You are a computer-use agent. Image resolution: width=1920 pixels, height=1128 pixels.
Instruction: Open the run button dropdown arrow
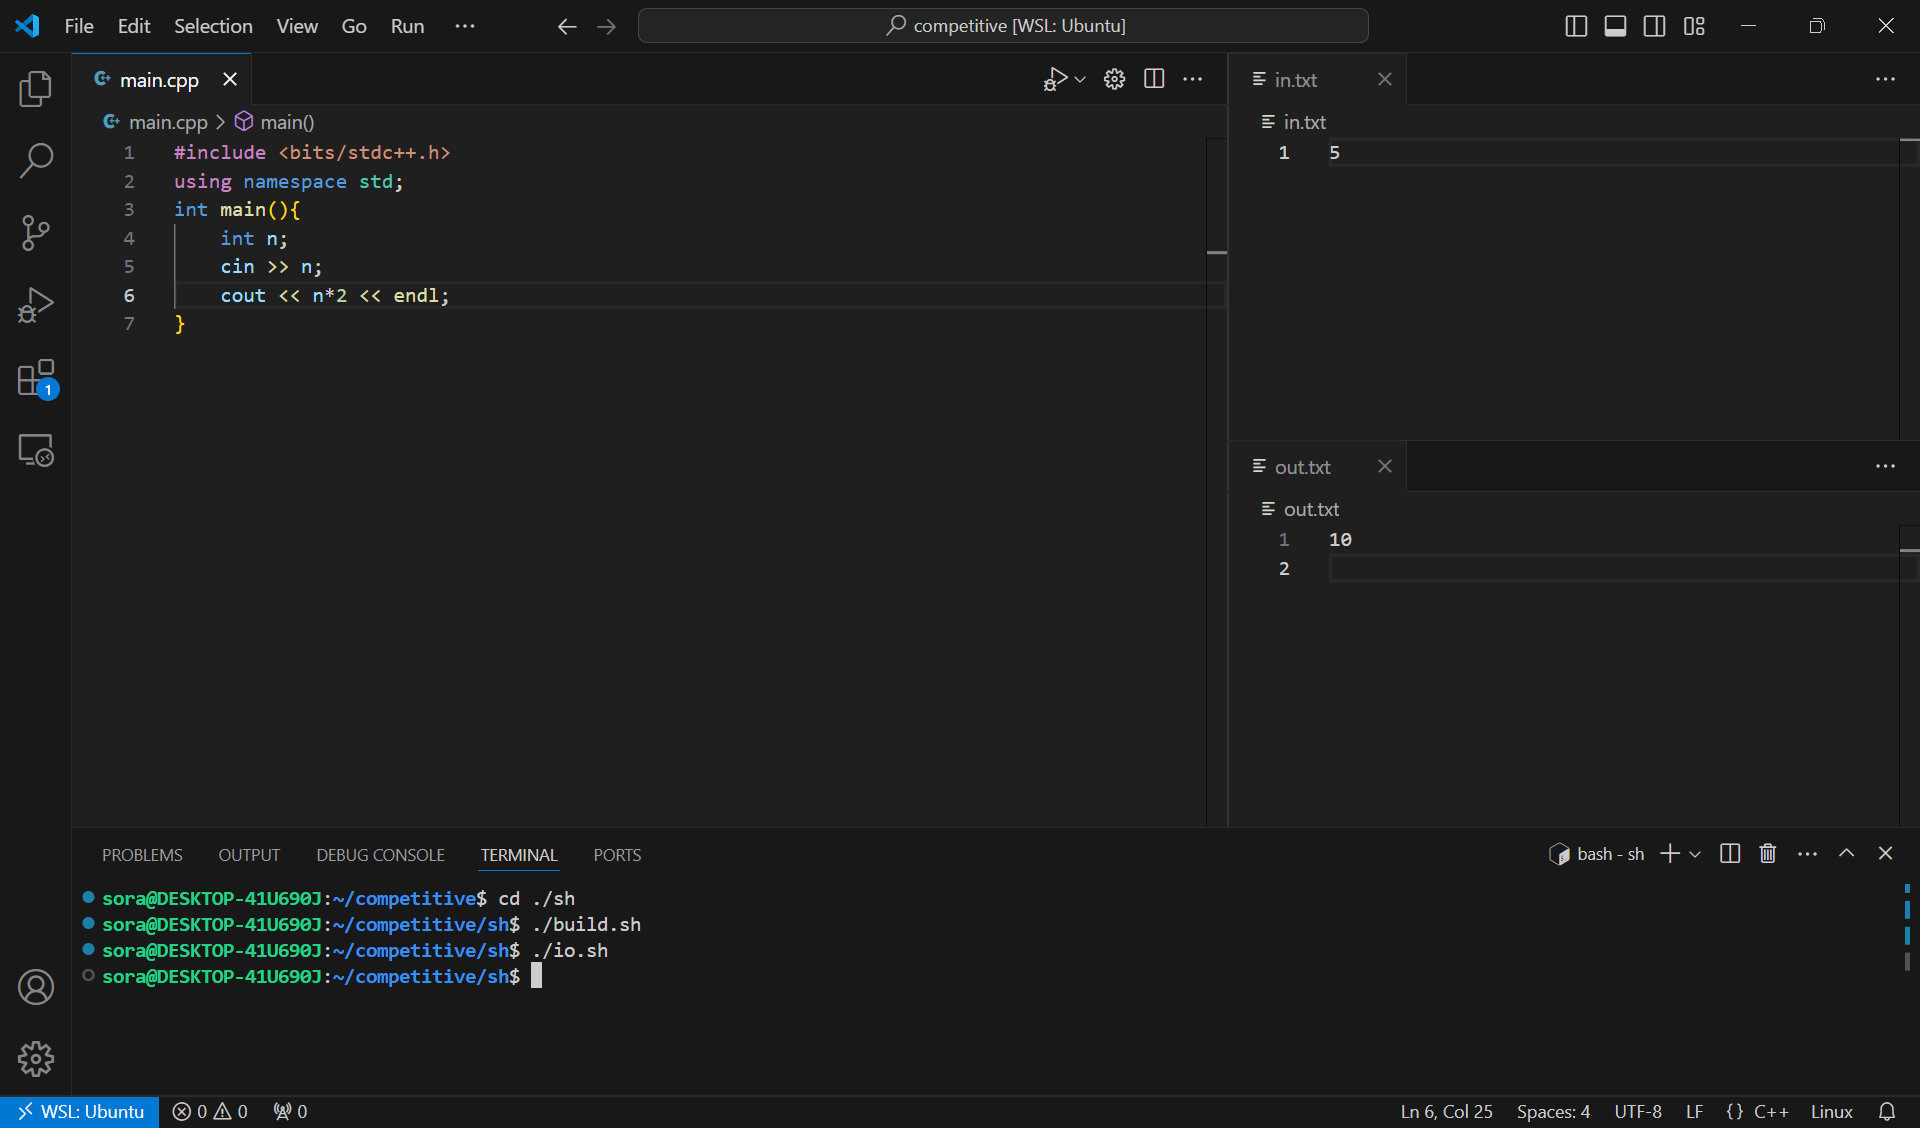[x=1080, y=79]
